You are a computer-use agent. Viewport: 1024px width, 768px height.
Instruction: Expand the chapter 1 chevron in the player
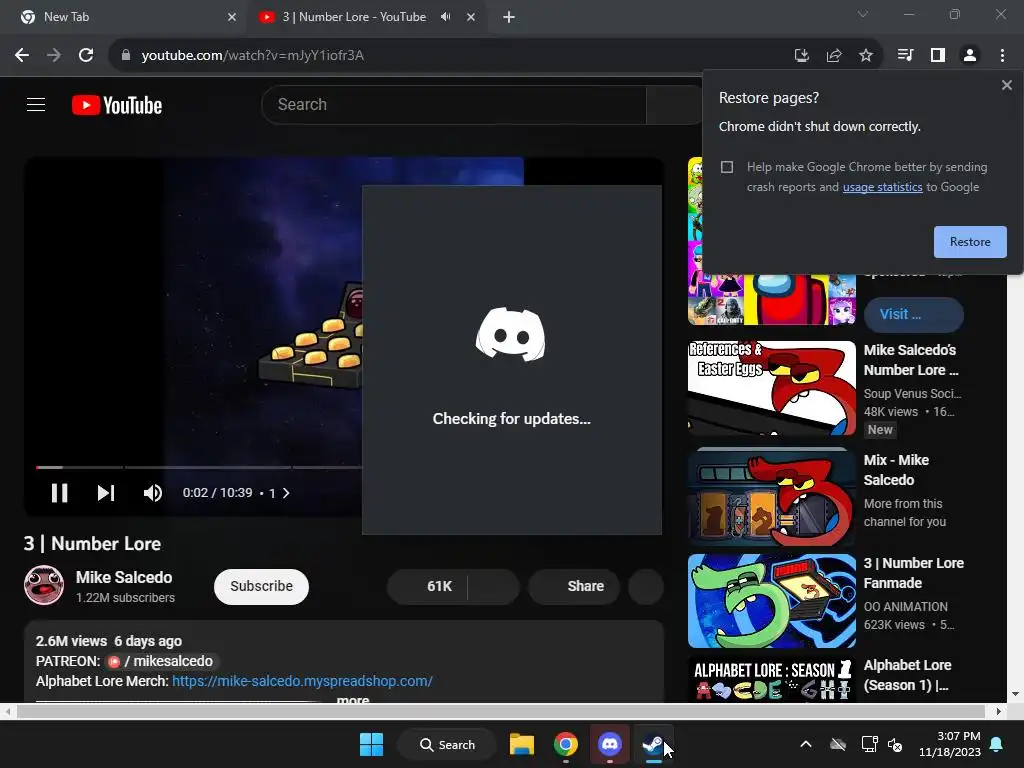pos(286,493)
